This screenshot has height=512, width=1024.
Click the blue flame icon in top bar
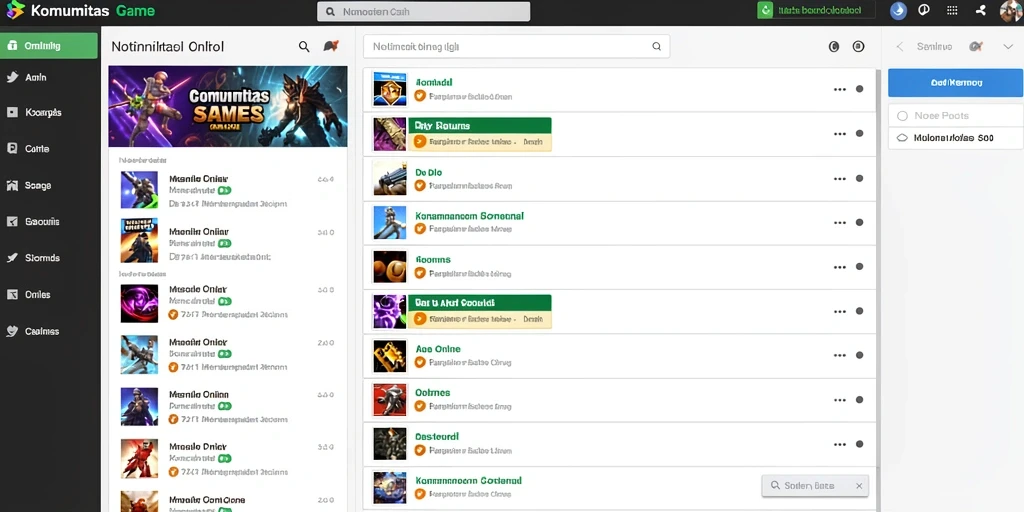tap(899, 10)
